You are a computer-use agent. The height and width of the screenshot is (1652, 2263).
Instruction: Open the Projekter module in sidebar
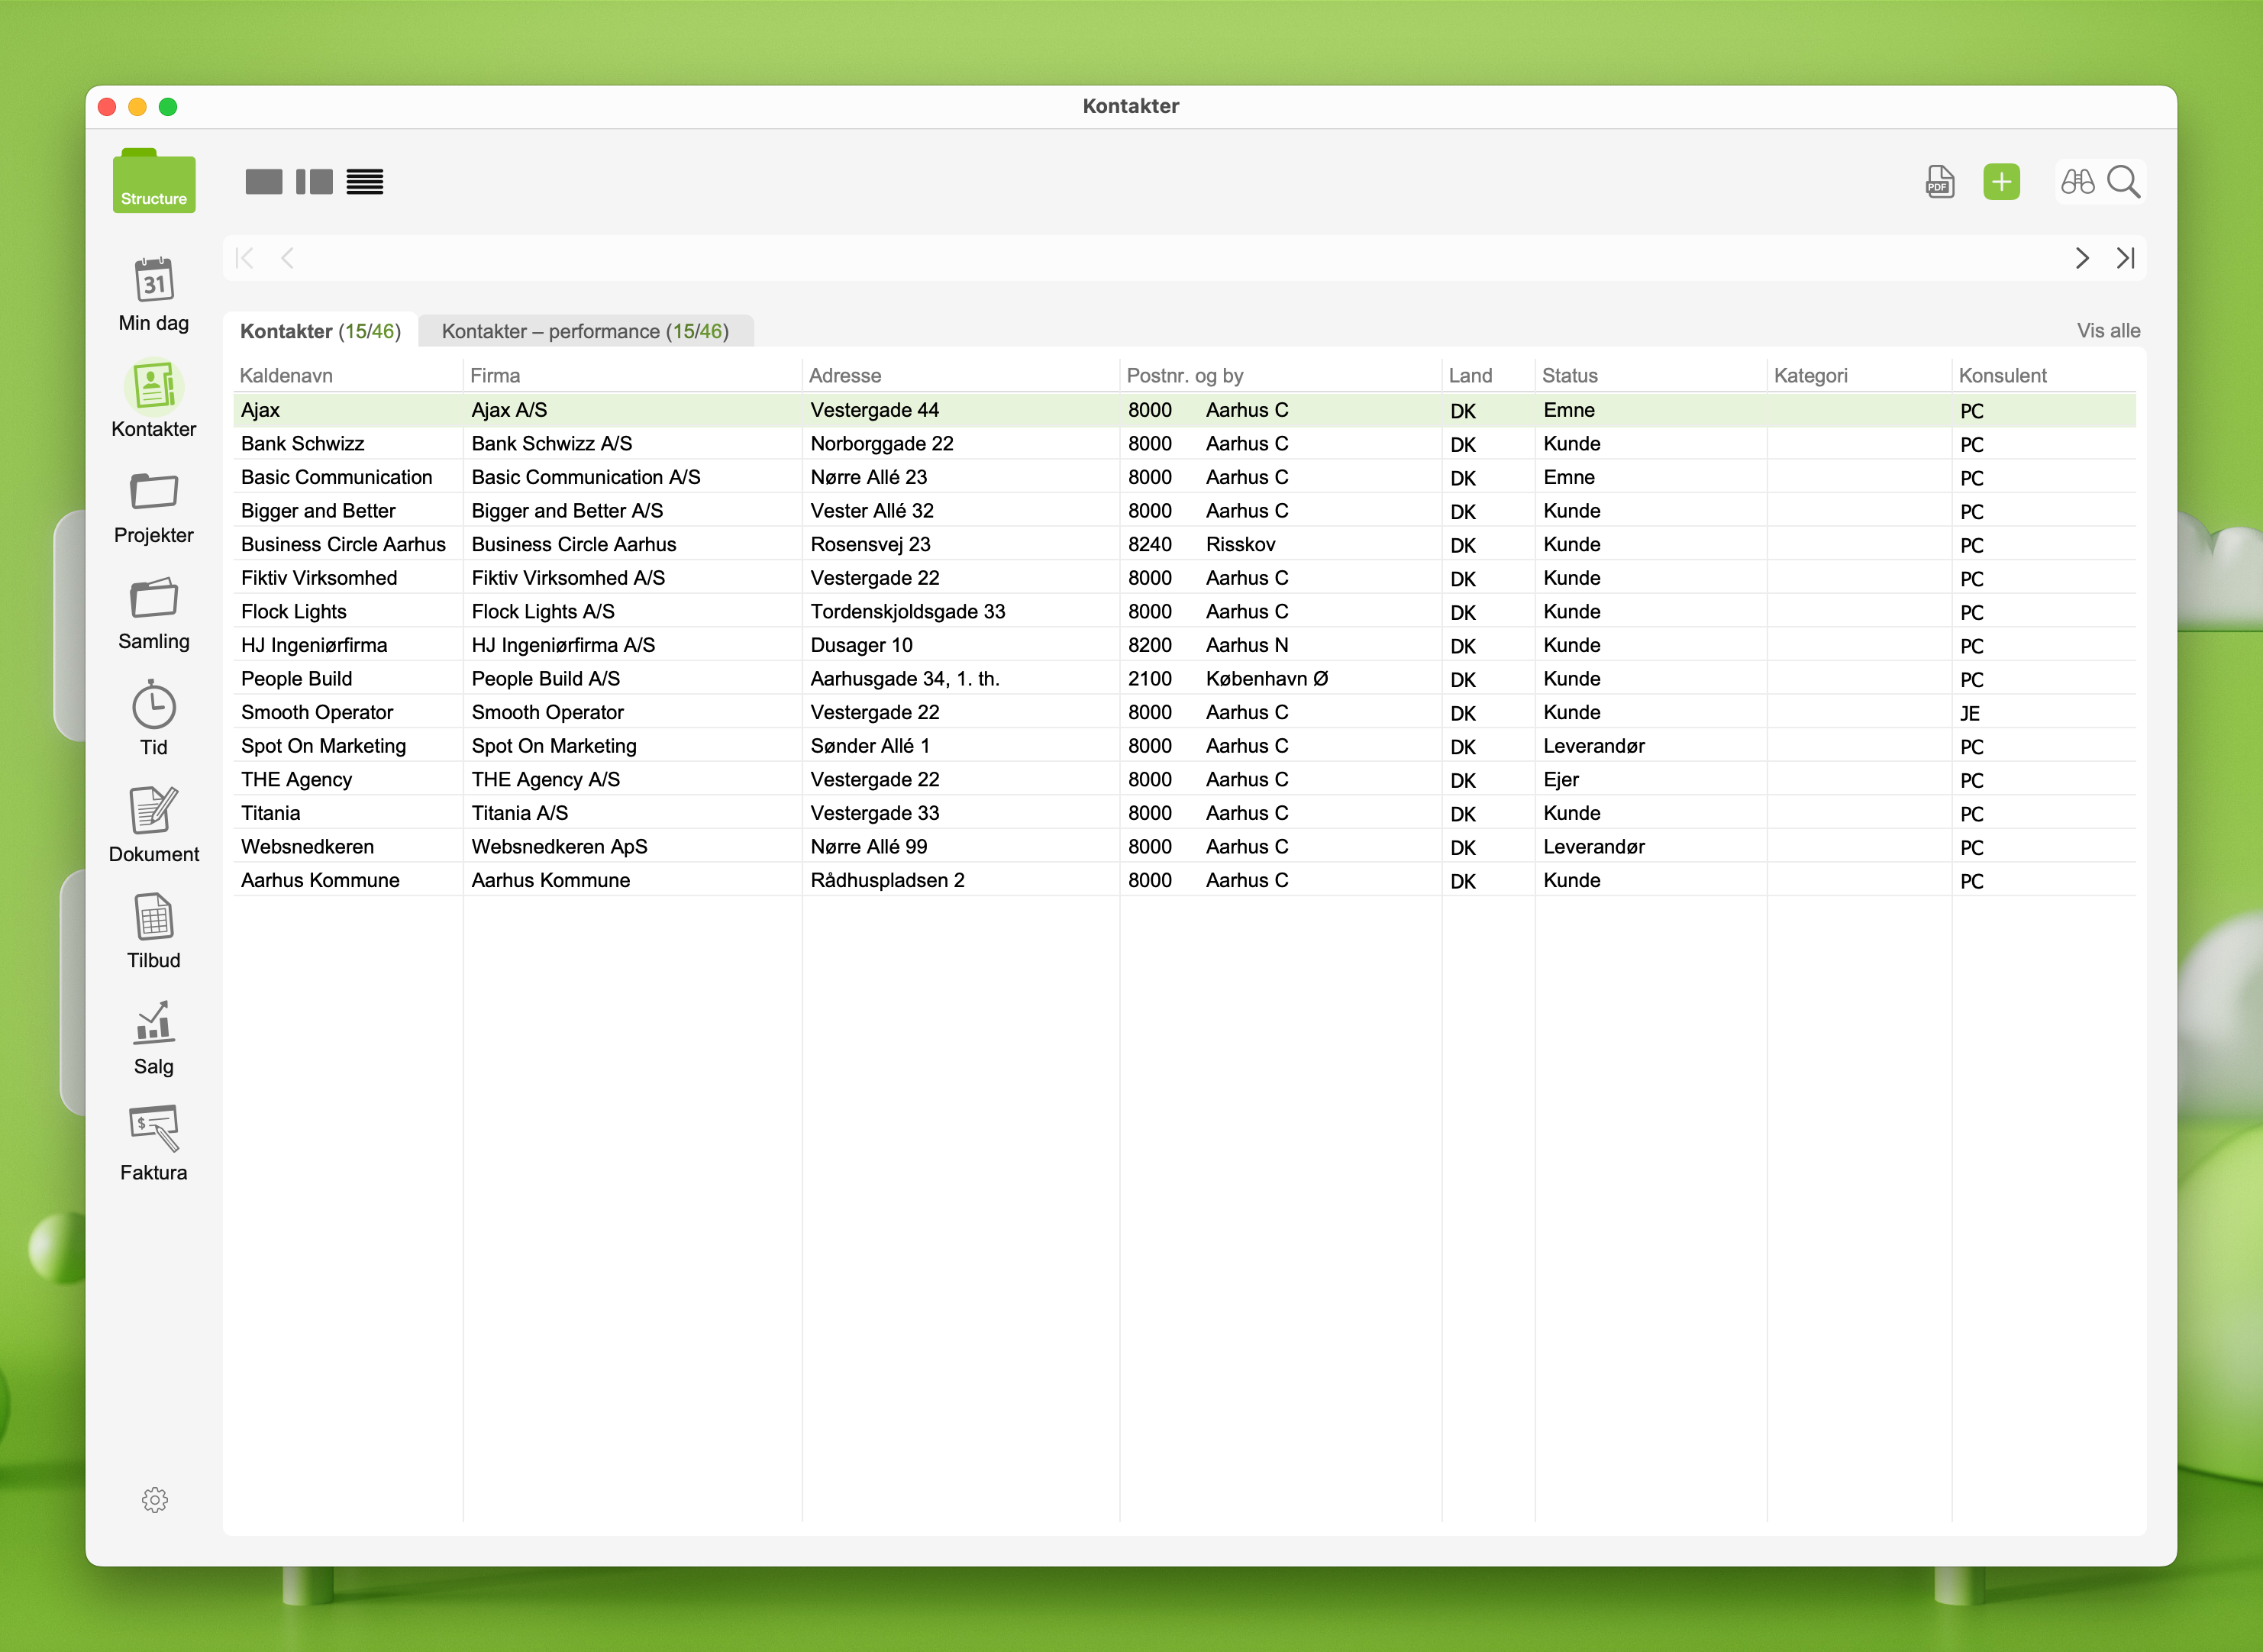point(153,507)
